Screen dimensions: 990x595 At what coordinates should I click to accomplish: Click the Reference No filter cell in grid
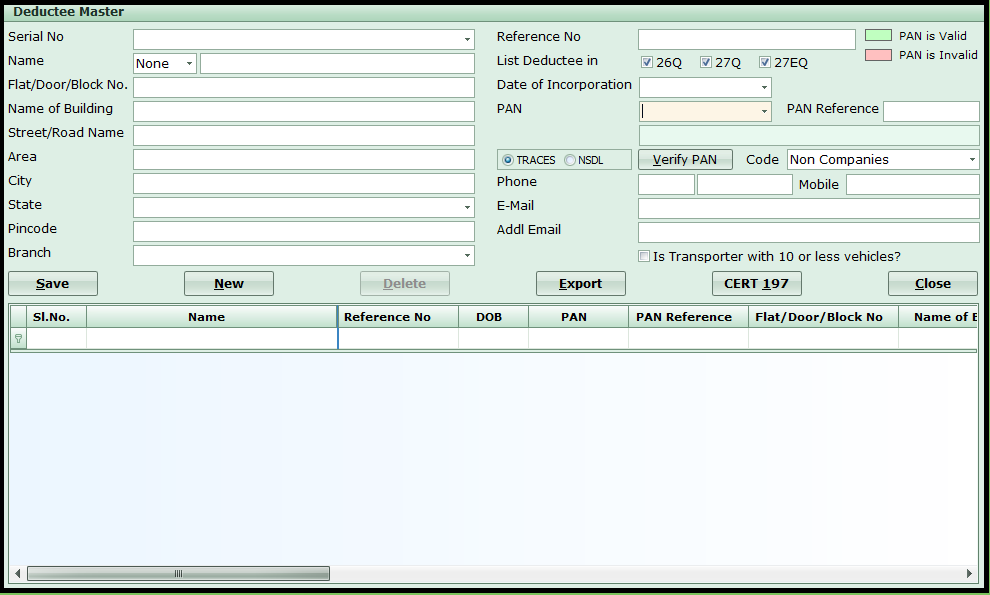pos(398,339)
